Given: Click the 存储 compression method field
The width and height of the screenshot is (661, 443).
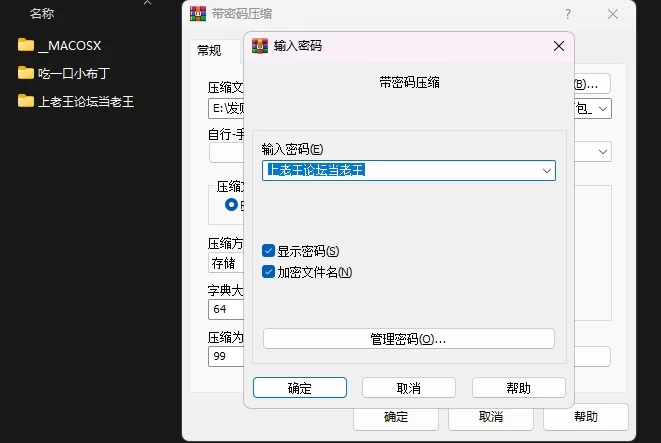Looking at the screenshot, I should pos(226,263).
